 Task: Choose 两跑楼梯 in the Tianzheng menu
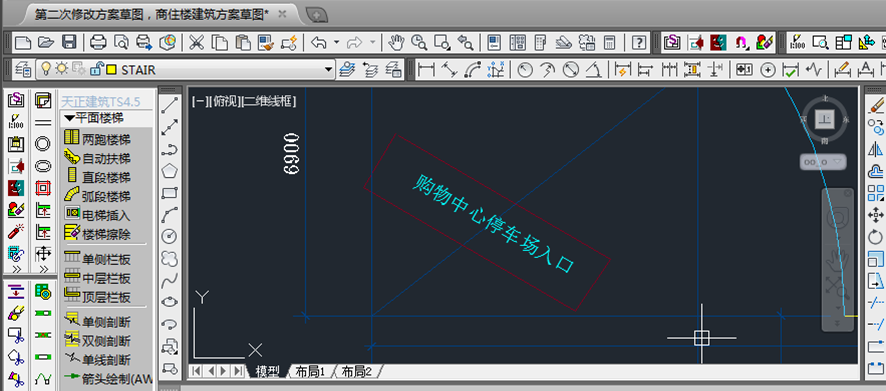(x=106, y=140)
